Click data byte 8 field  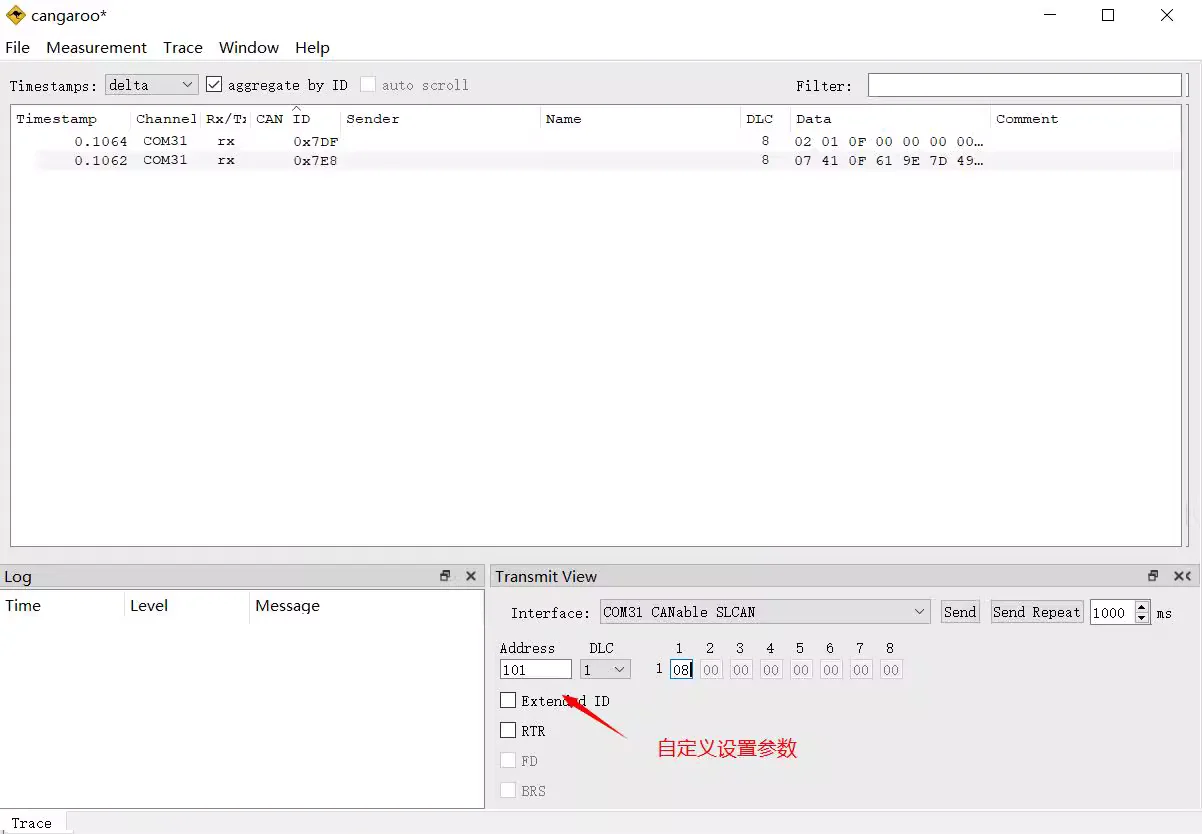pos(891,669)
